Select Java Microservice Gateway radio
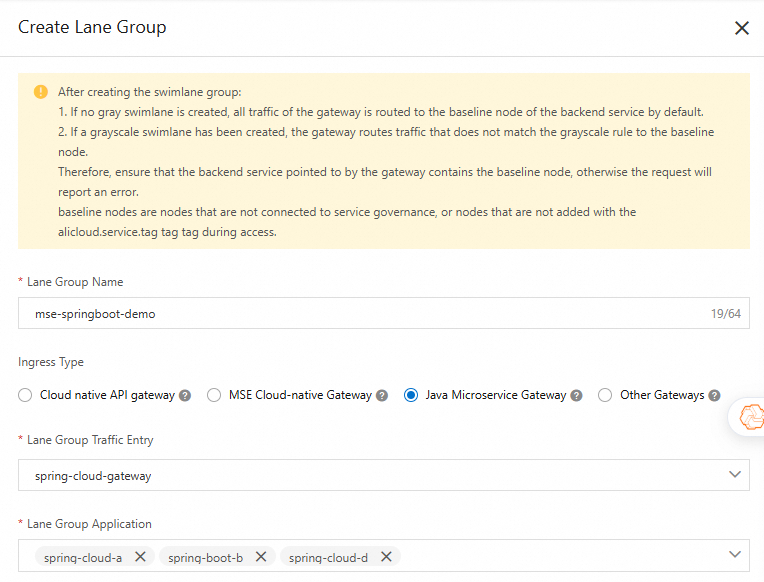764x582 pixels. click(411, 395)
